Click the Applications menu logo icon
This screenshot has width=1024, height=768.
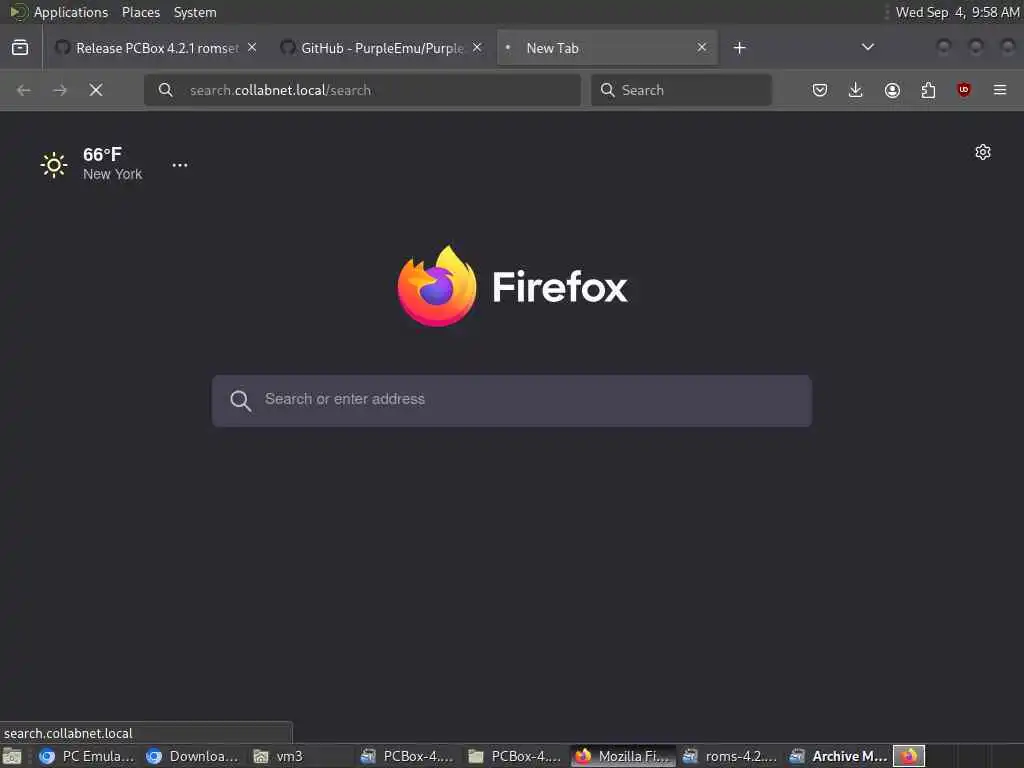[x=18, y=12]
